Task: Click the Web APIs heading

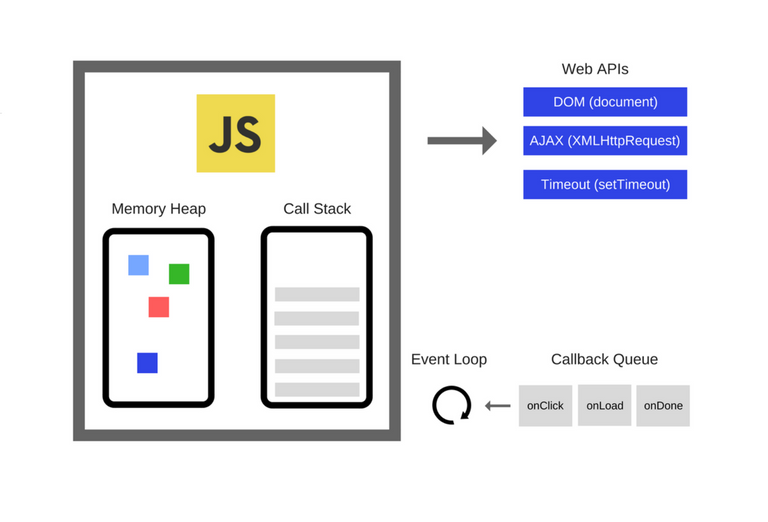Action: (x=595, y=69)
